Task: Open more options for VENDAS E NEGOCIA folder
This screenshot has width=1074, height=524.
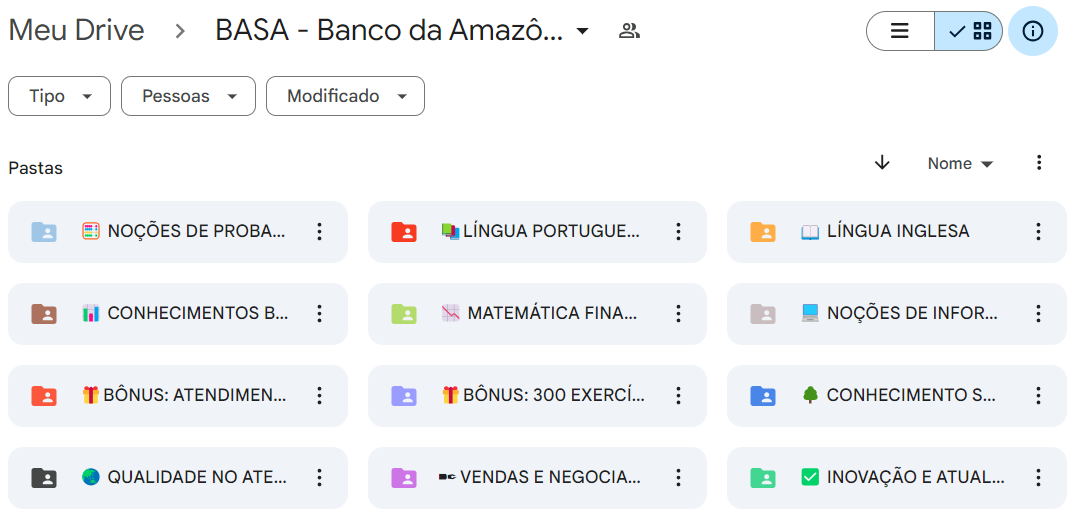Action: (678, 478)
